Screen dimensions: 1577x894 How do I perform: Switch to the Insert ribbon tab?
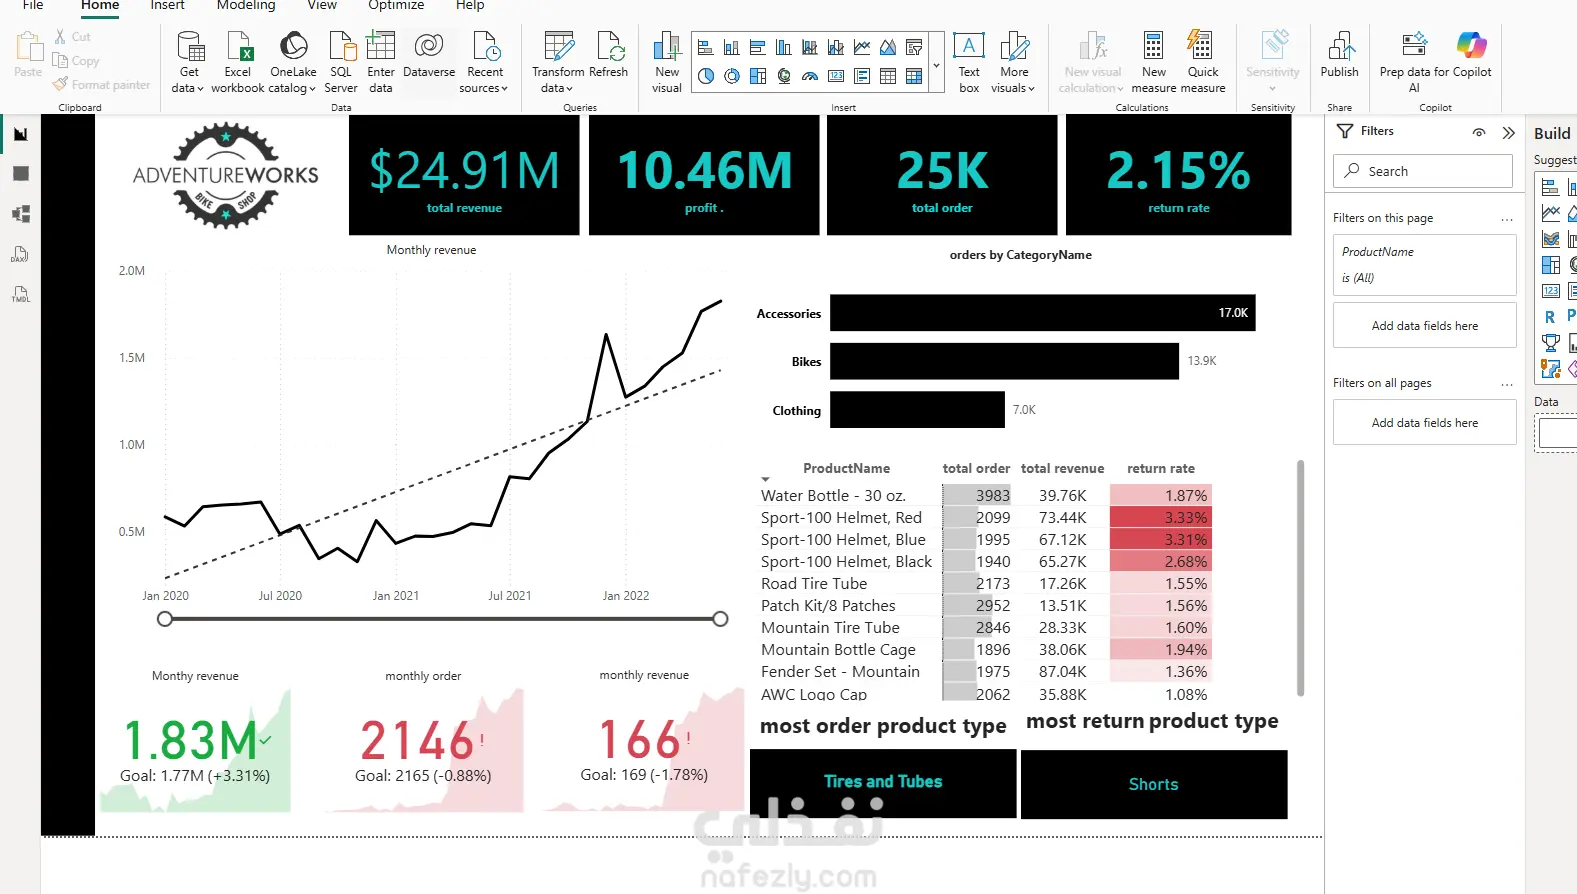point(167,5)
